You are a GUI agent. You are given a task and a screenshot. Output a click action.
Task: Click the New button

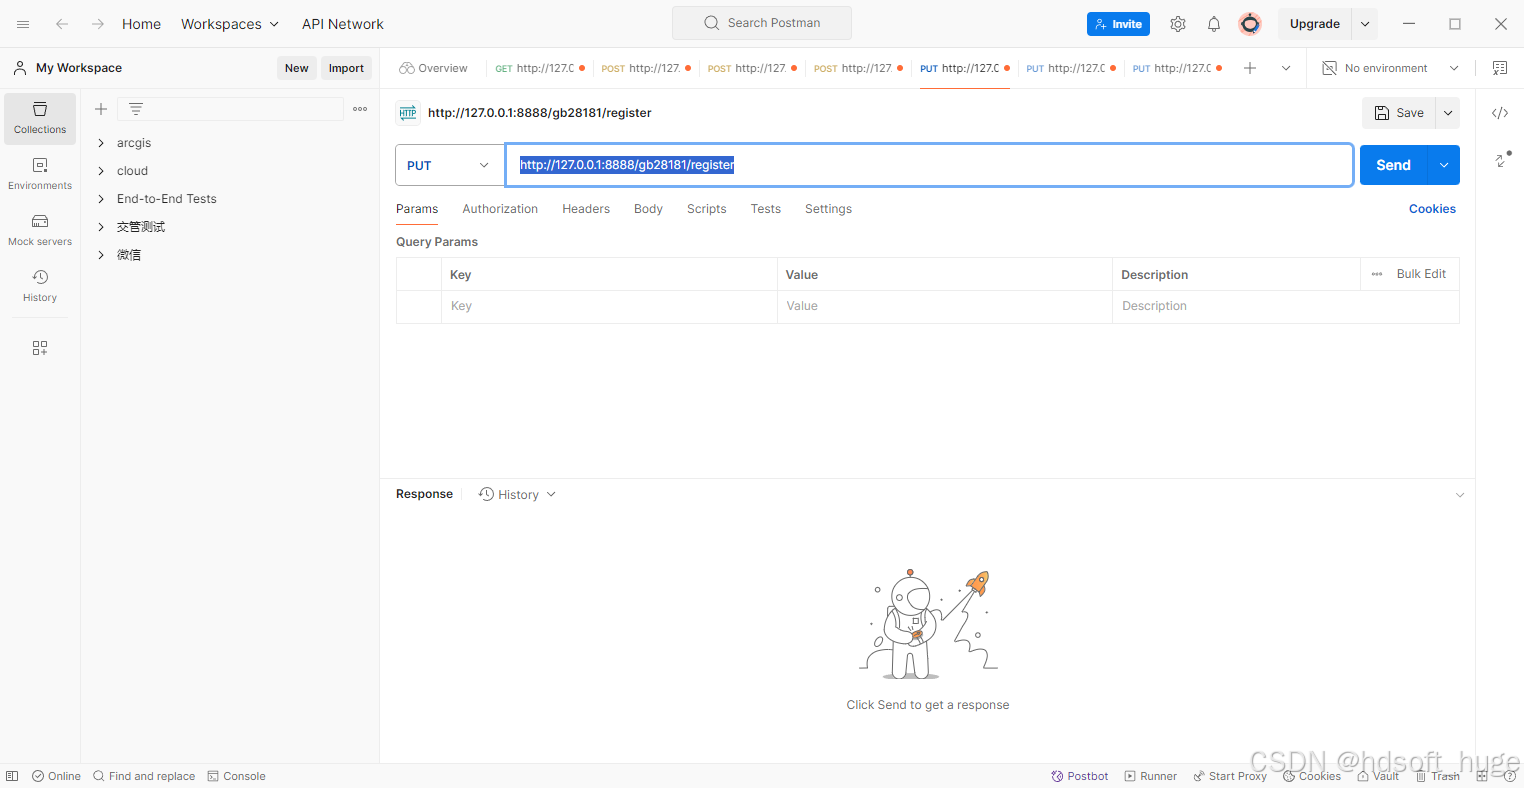297,68
